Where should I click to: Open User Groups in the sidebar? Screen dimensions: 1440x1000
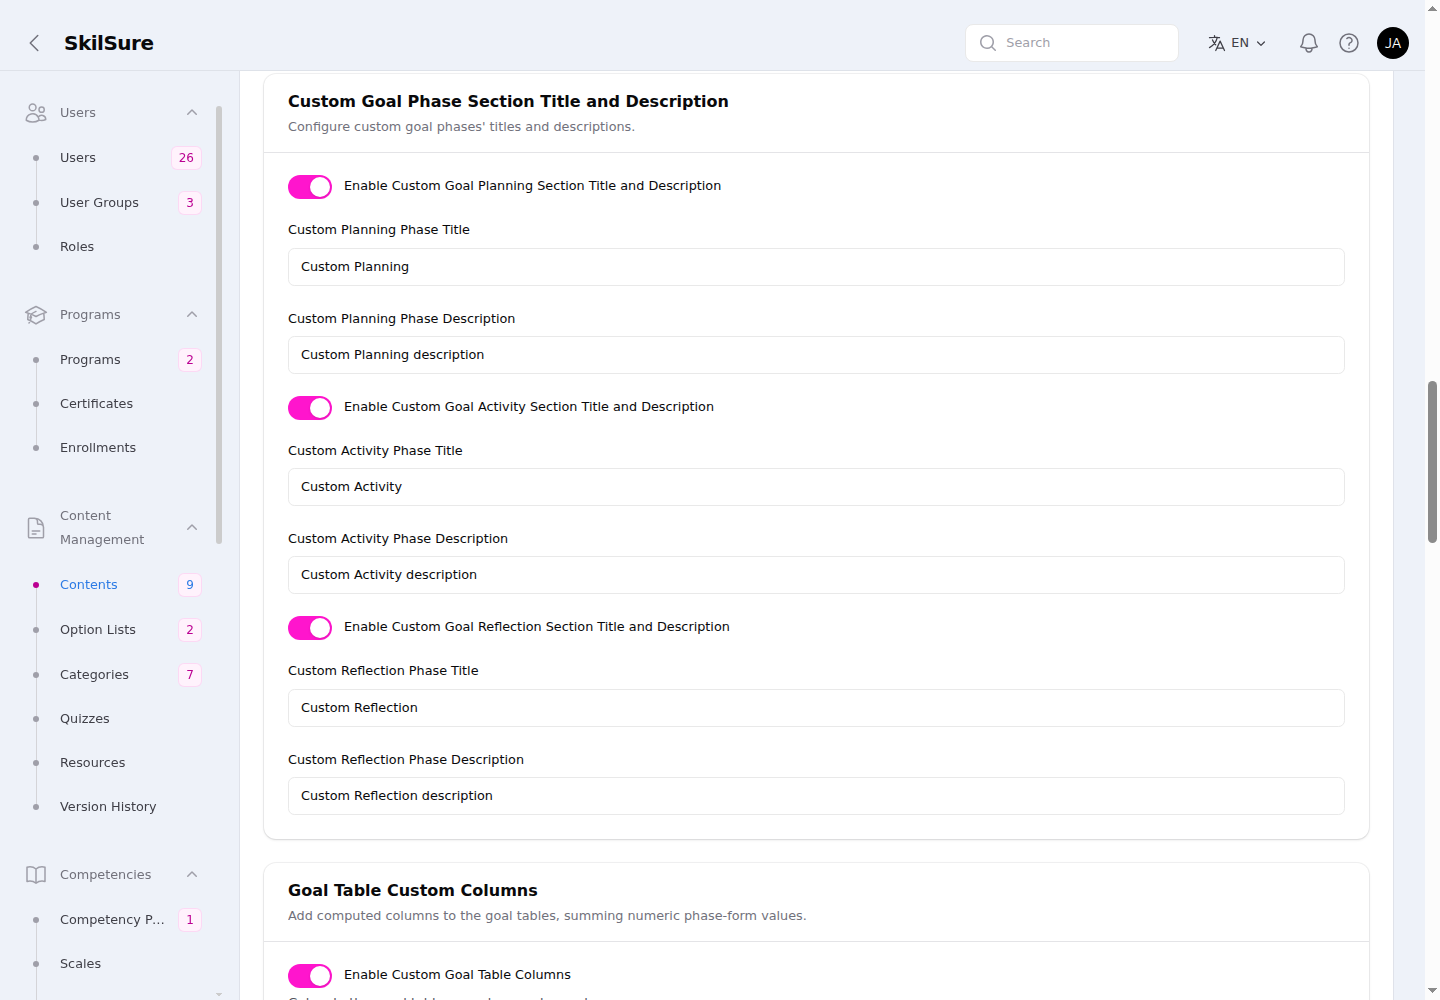click(99, 203)
